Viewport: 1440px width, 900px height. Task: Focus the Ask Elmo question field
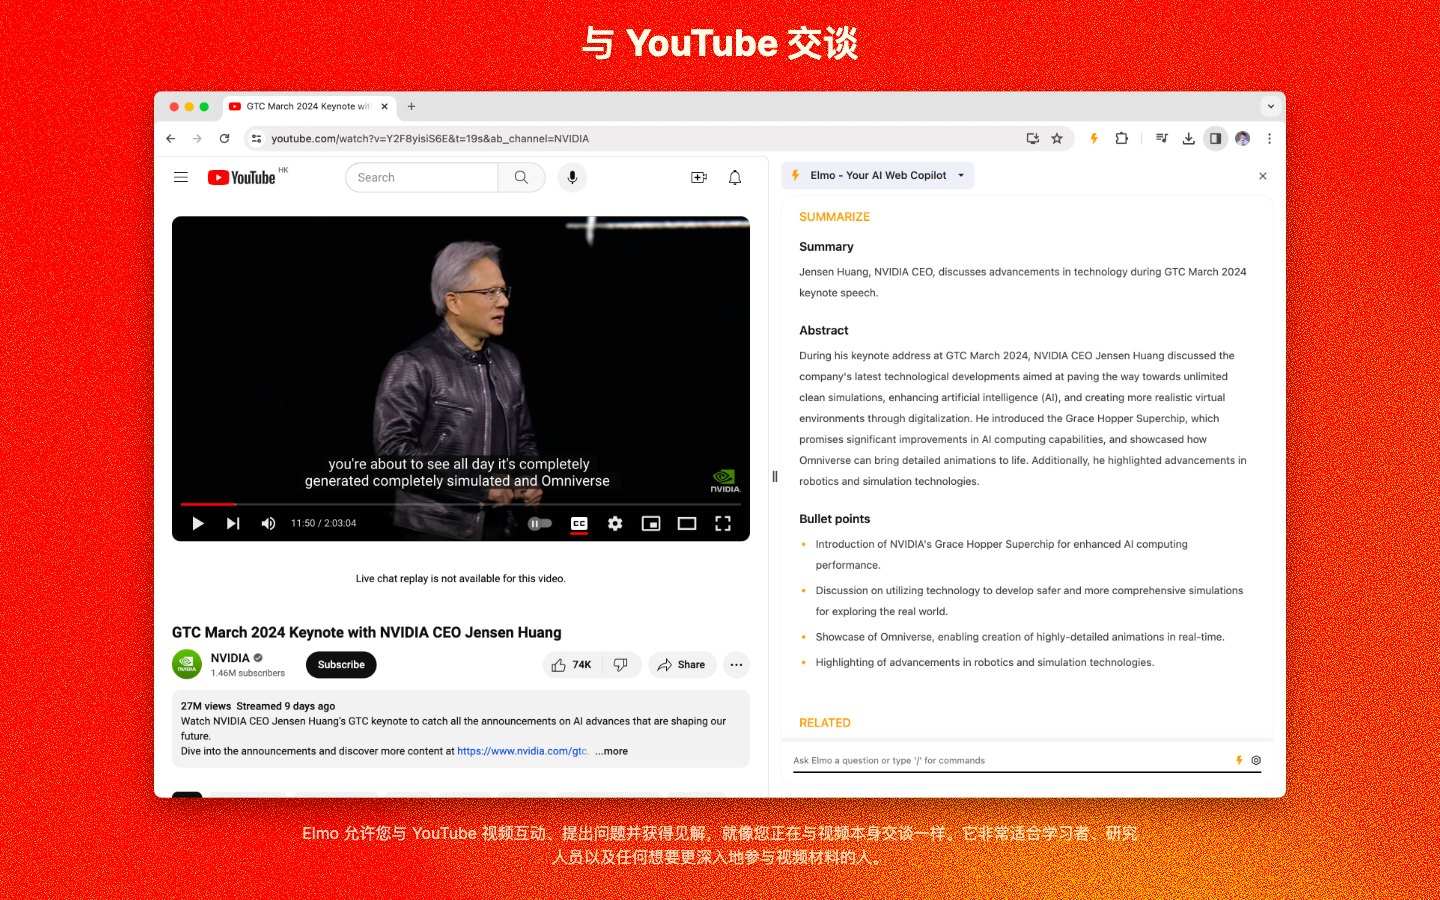[x=1010, y=761]
